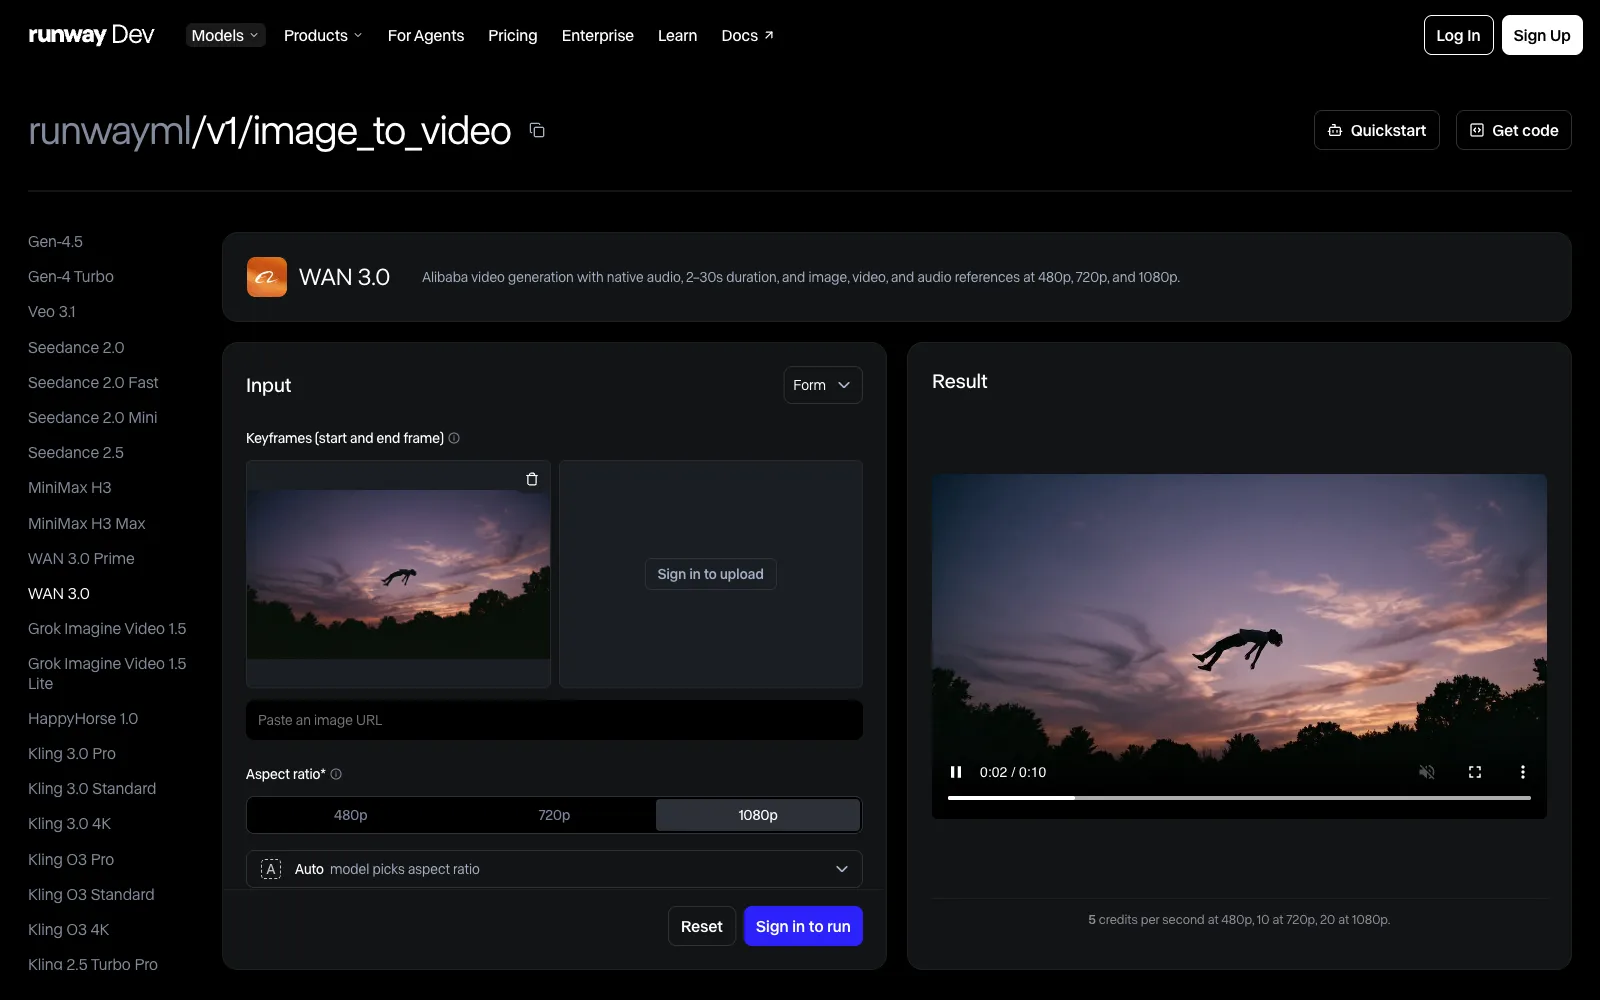Select Seedance 2.0 model
This screenshot has height=1000, width=1600.
click(x=76, y=347)
